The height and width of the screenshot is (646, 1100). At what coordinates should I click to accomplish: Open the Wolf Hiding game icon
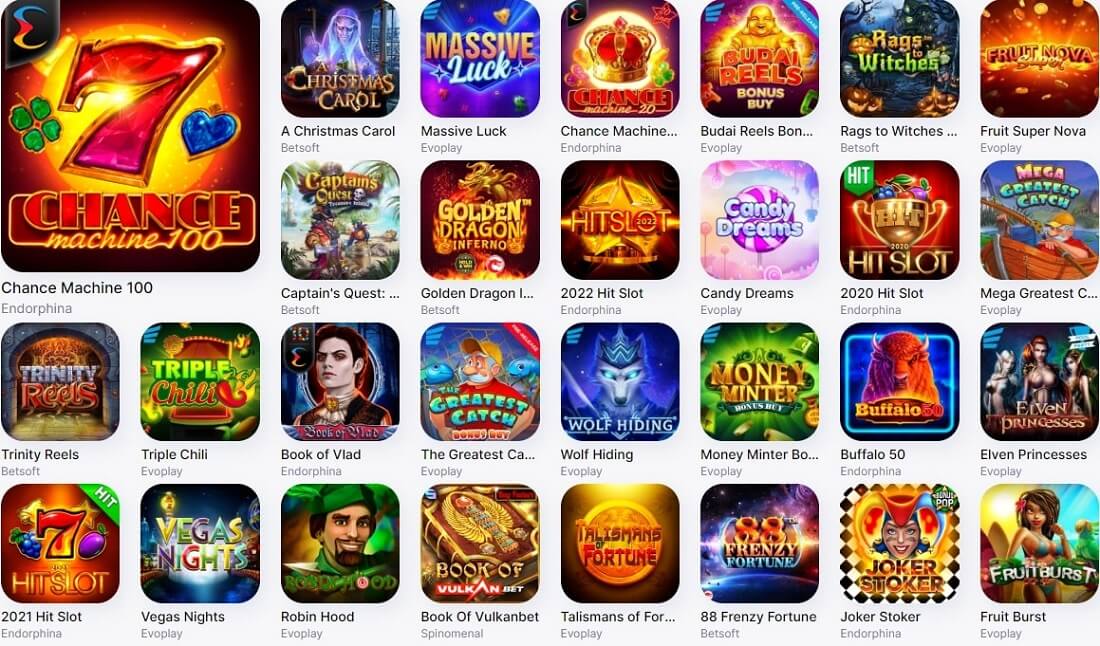pos(620,382)
